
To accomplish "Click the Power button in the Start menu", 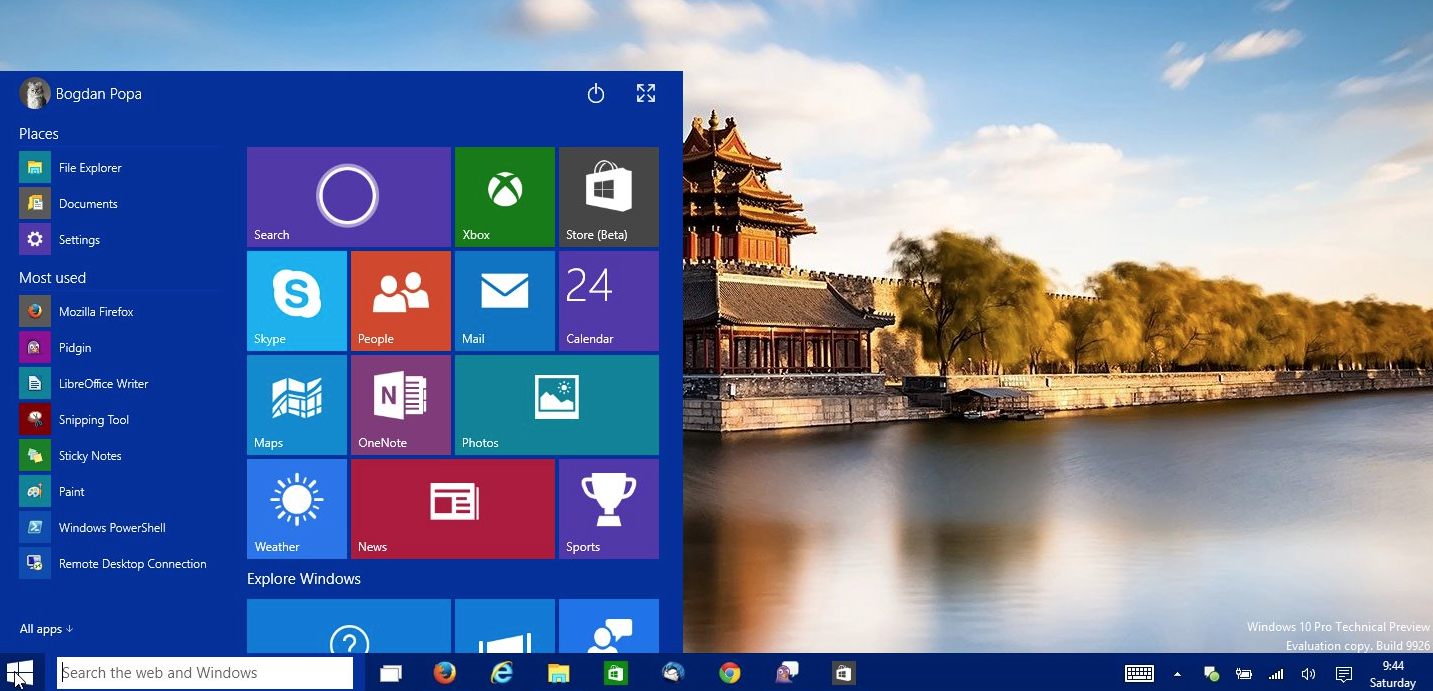I will 596,94.
